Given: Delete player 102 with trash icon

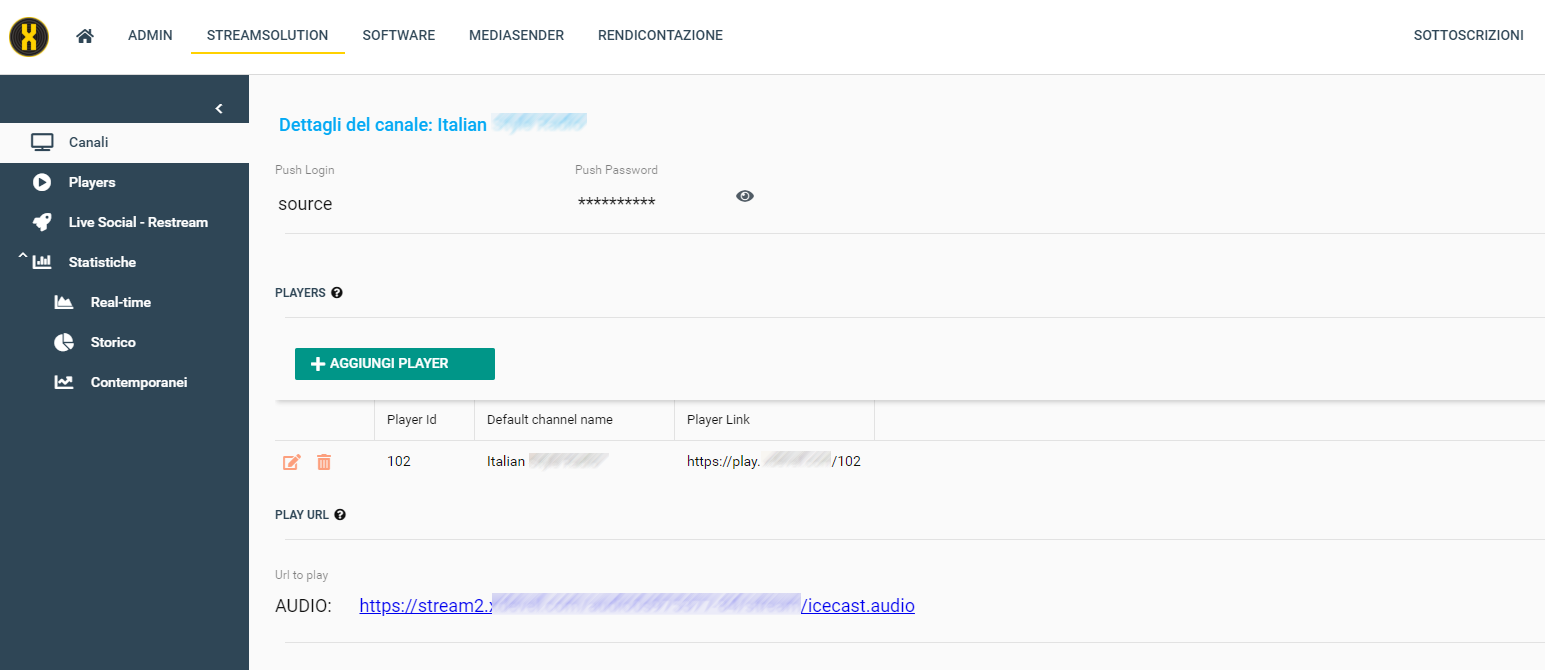Looking at the screenshot, I should click(324, 462).
